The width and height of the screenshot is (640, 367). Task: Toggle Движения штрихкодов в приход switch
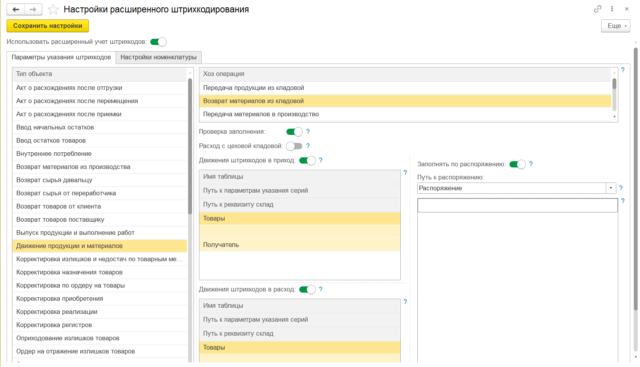pyautogui.click(x=307, y=160)
